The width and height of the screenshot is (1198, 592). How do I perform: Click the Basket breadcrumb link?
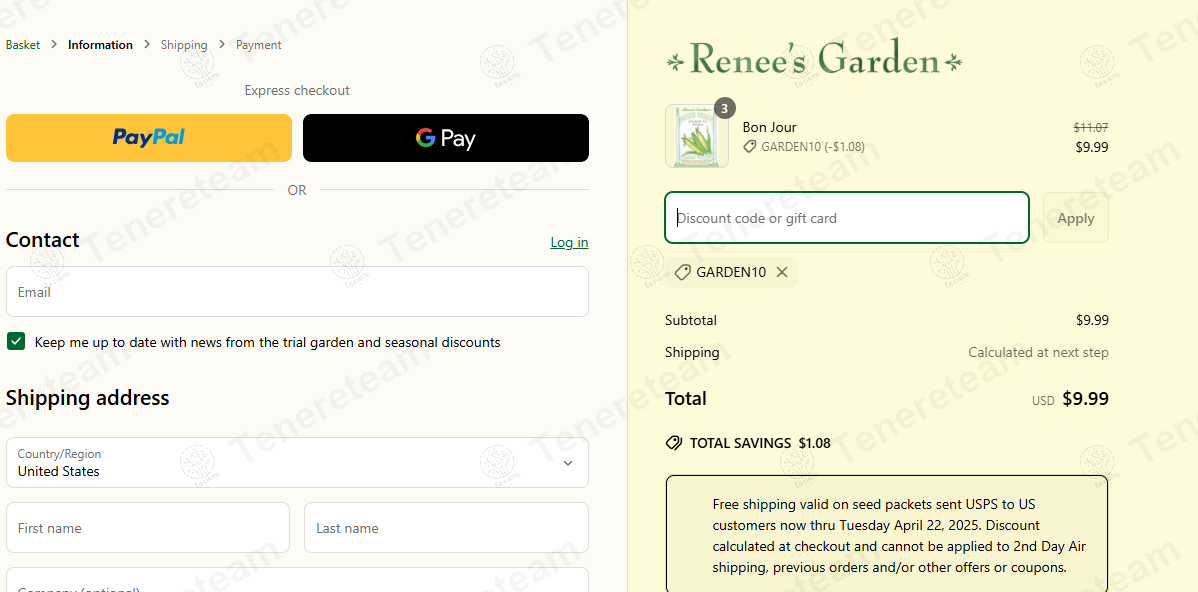(23, 45)
